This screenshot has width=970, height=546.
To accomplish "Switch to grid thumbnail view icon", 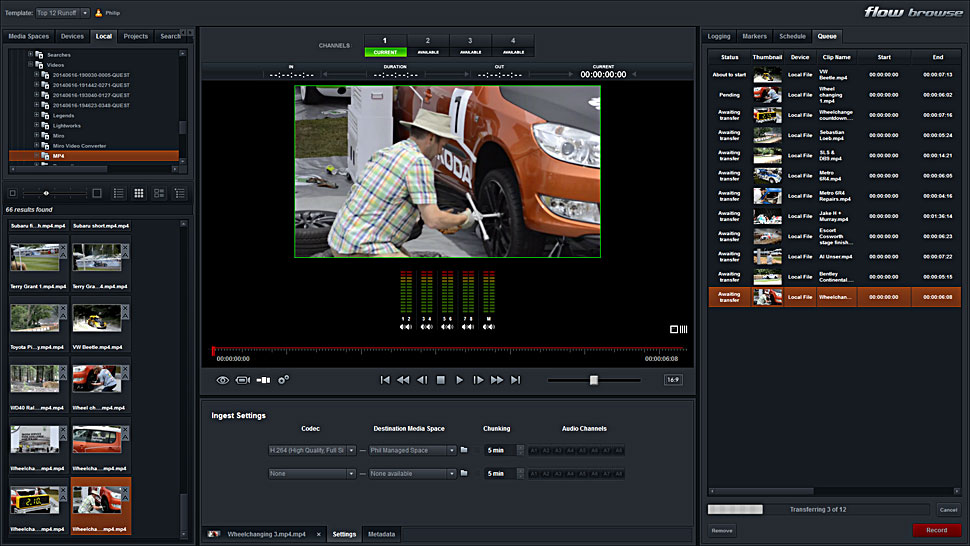I will 139,193.
